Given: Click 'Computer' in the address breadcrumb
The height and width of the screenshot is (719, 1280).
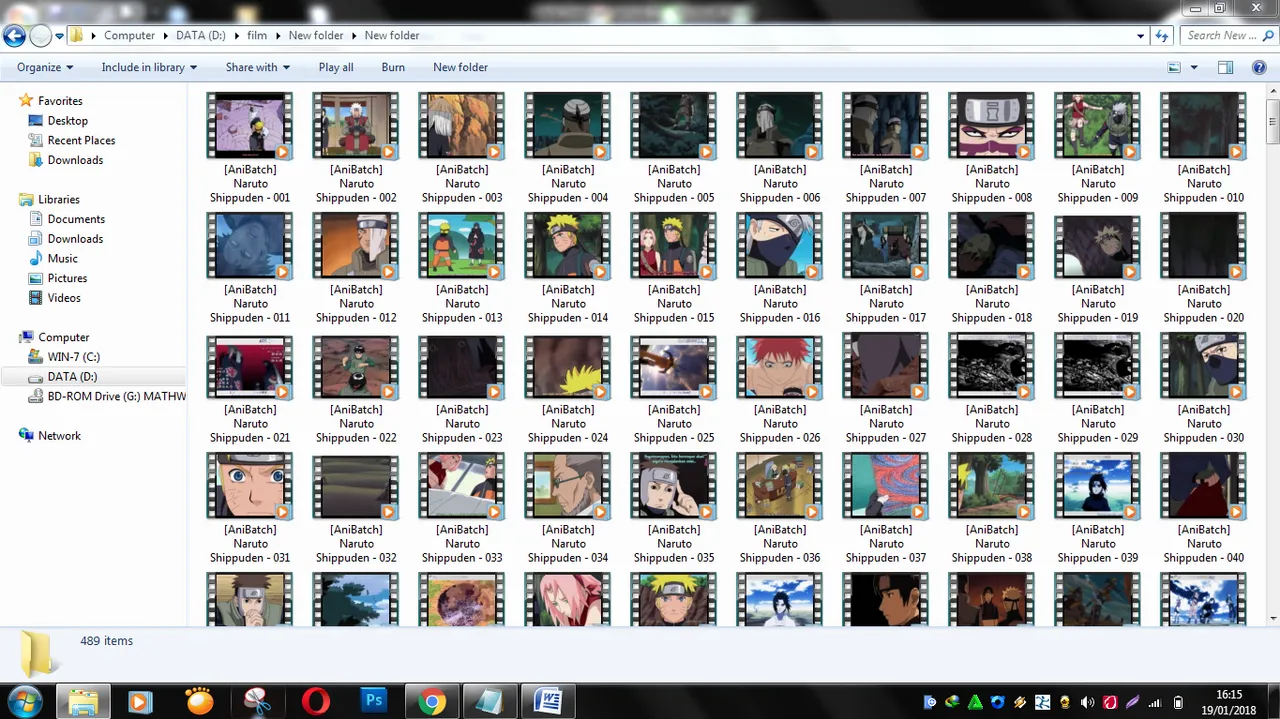Looking at the screenshot, I should (129, 35).
